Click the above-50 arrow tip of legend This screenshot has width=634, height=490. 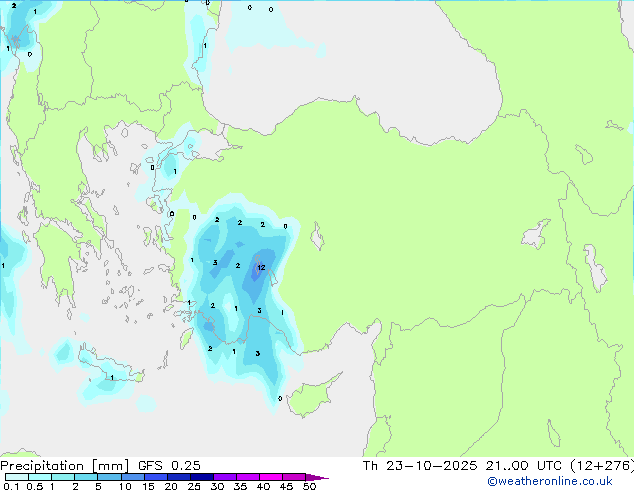317,477
